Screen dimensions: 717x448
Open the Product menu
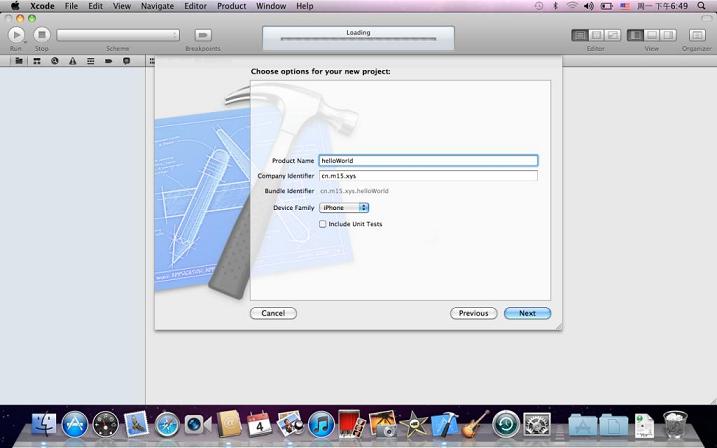[231, 6]
